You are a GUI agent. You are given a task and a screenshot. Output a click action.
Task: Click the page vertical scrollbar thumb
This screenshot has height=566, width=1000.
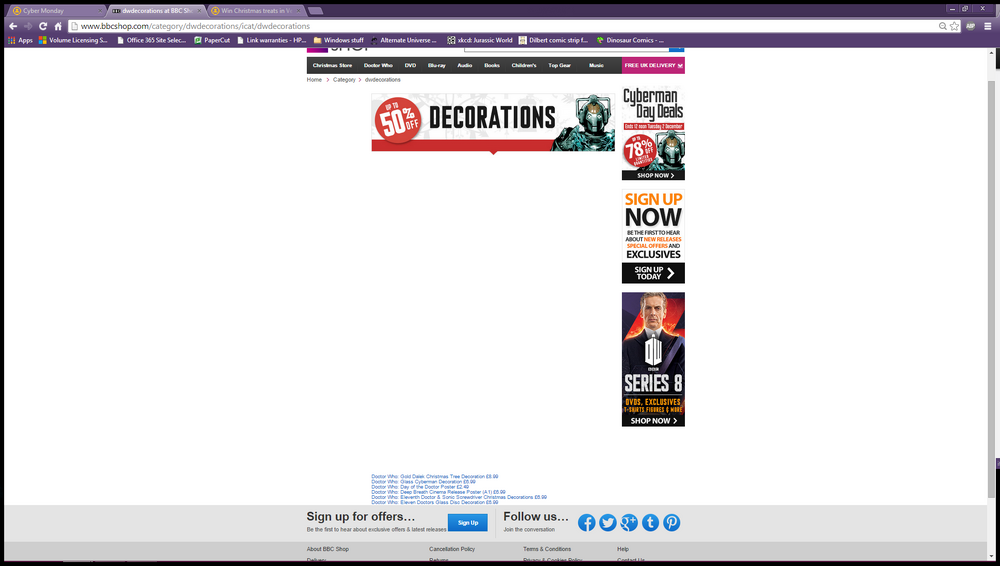click(x=991, y=289)
